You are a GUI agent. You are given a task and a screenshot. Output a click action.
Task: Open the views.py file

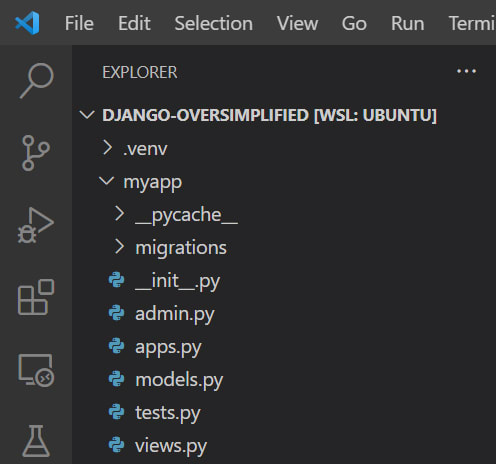171,446
